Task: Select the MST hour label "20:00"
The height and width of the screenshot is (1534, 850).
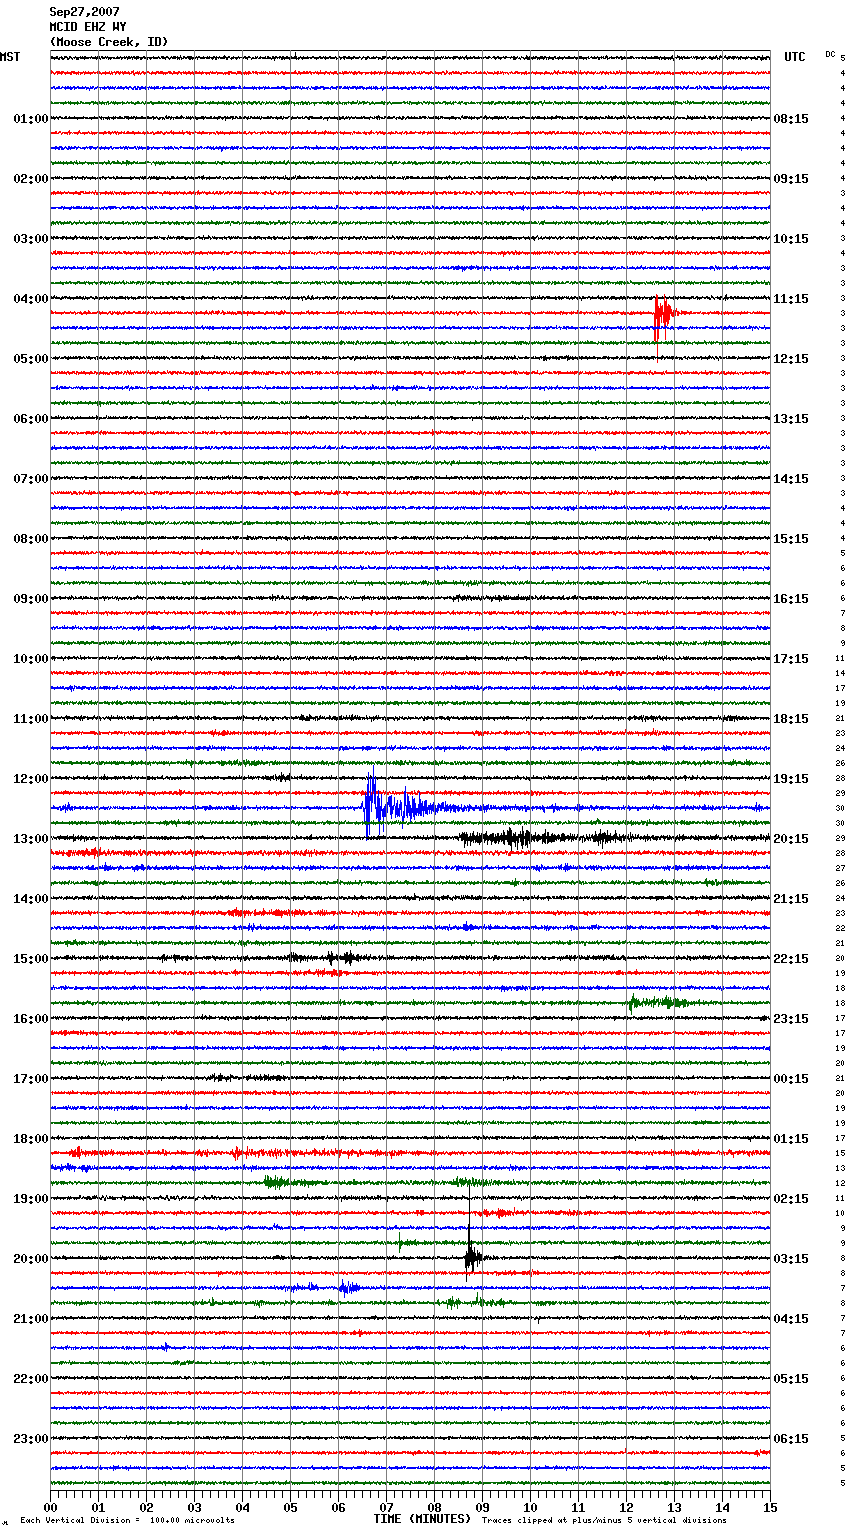Action: click(x=31, y=1259)
